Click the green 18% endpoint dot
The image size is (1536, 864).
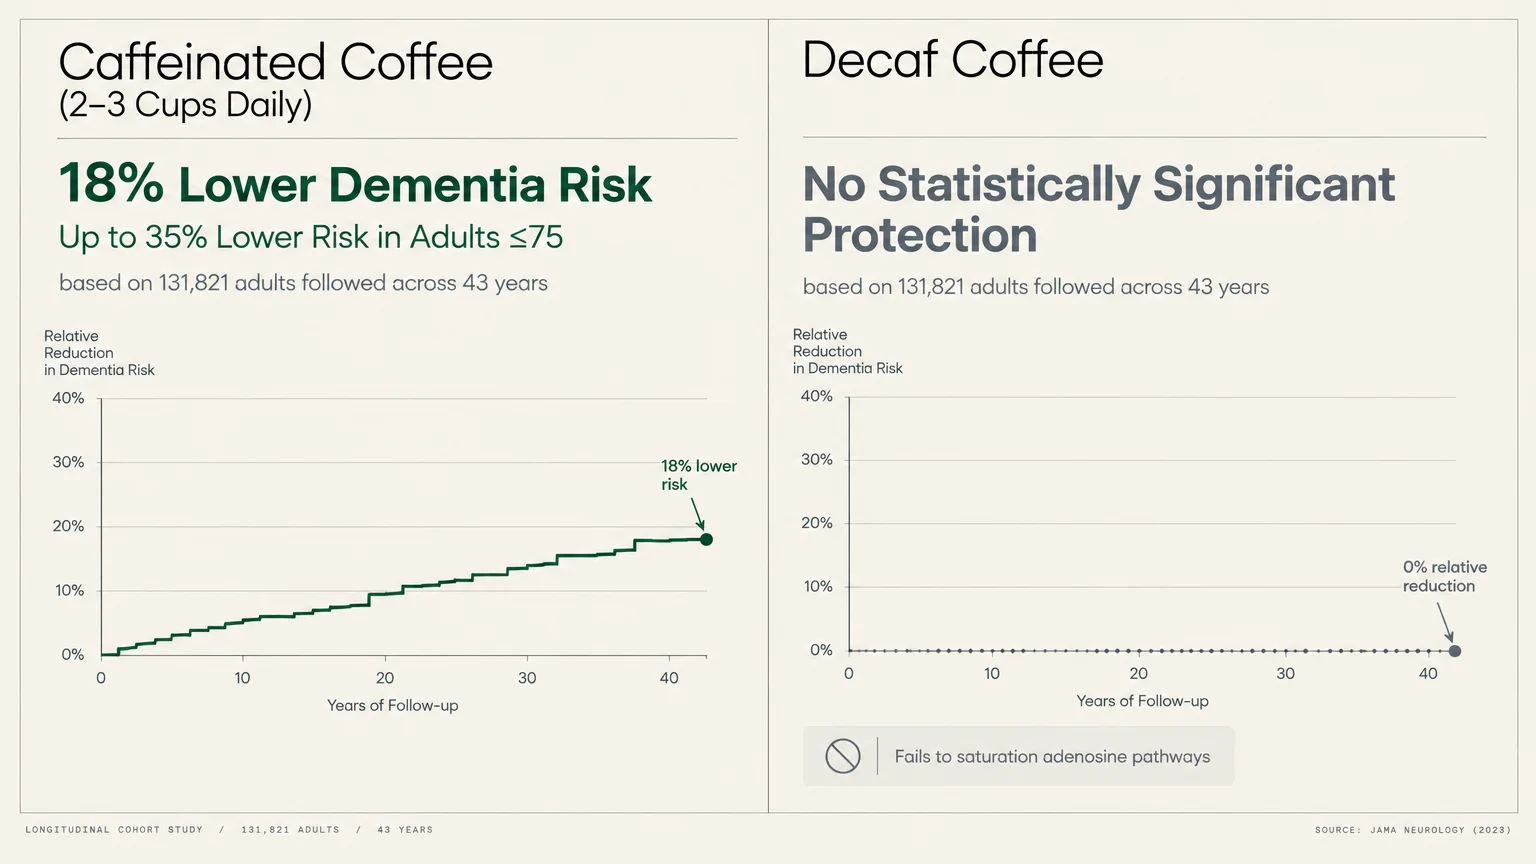coord(706,540)
